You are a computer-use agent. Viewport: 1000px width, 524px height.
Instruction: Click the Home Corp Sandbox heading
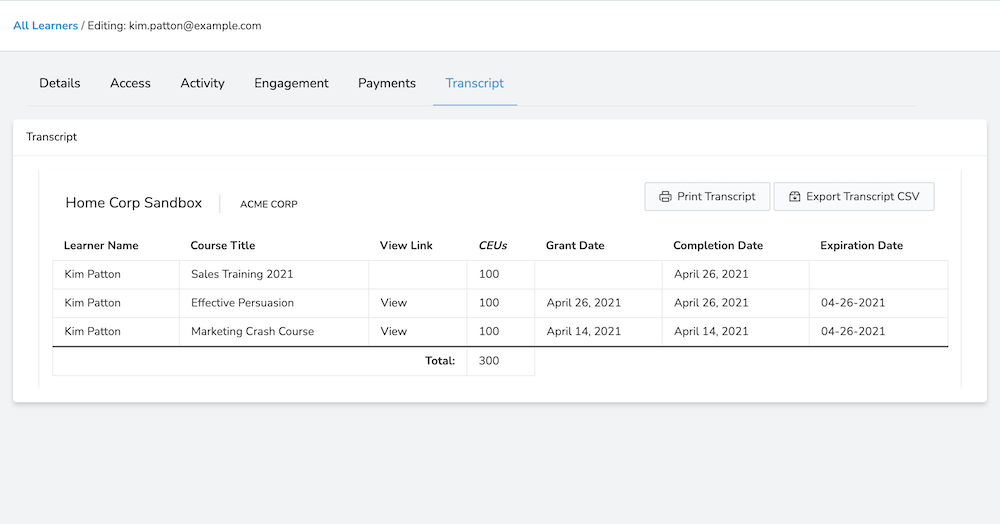click(134, 203)
